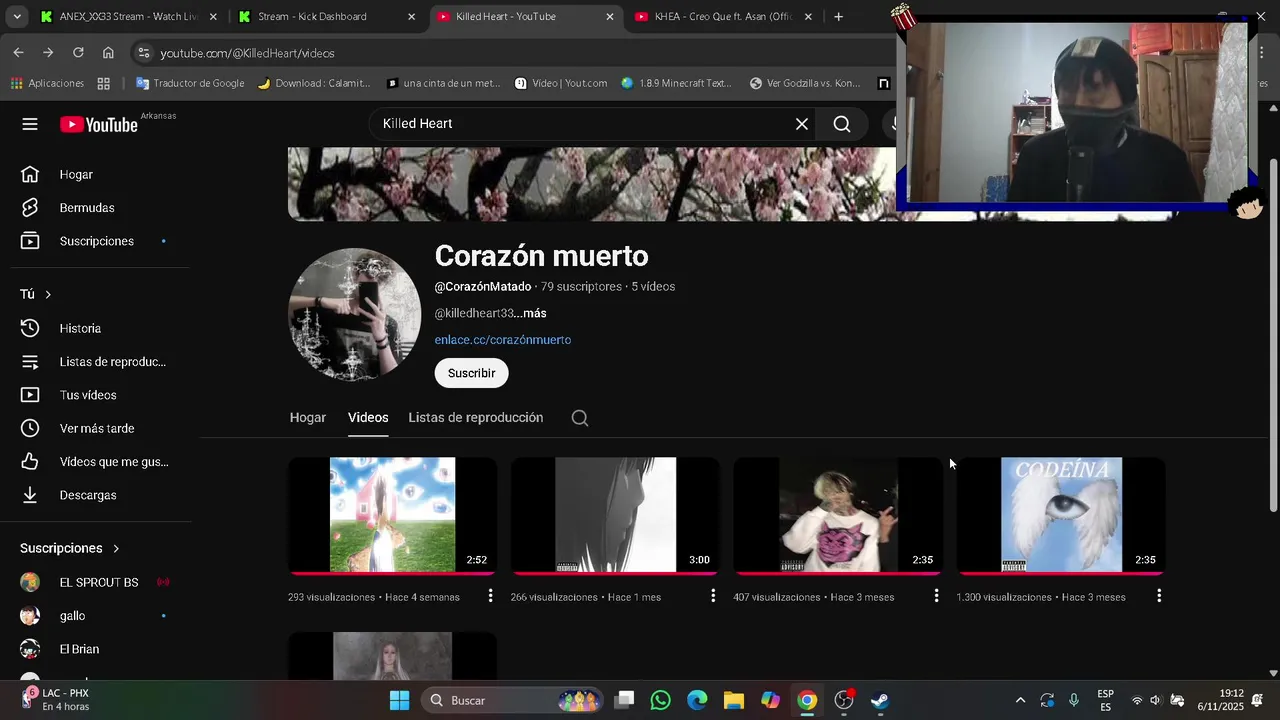The image size is (1280, 720).
Task: Switch to KHEA - Creo Que tab
Action: point(722,17)
